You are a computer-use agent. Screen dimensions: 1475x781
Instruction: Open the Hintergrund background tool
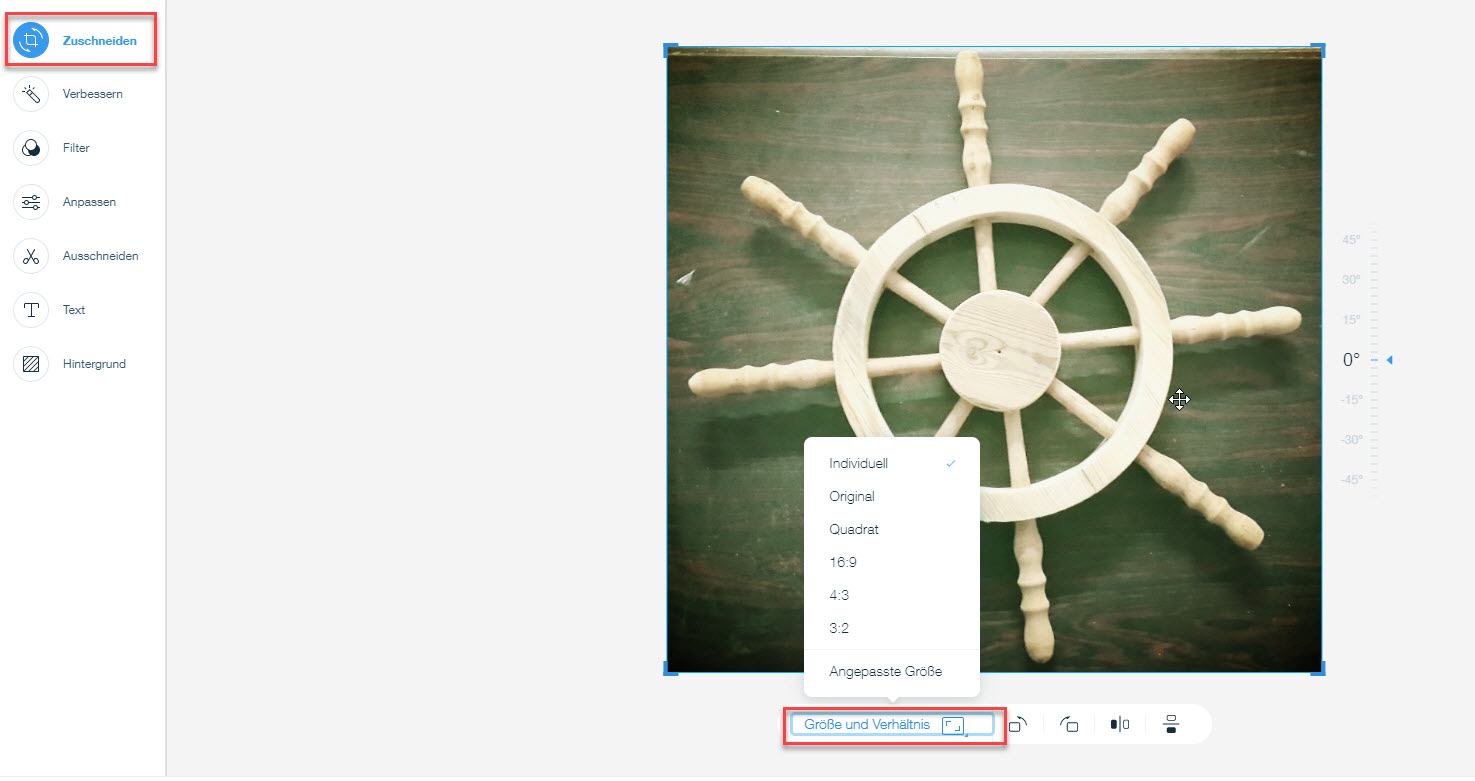[x=70, y=364]
